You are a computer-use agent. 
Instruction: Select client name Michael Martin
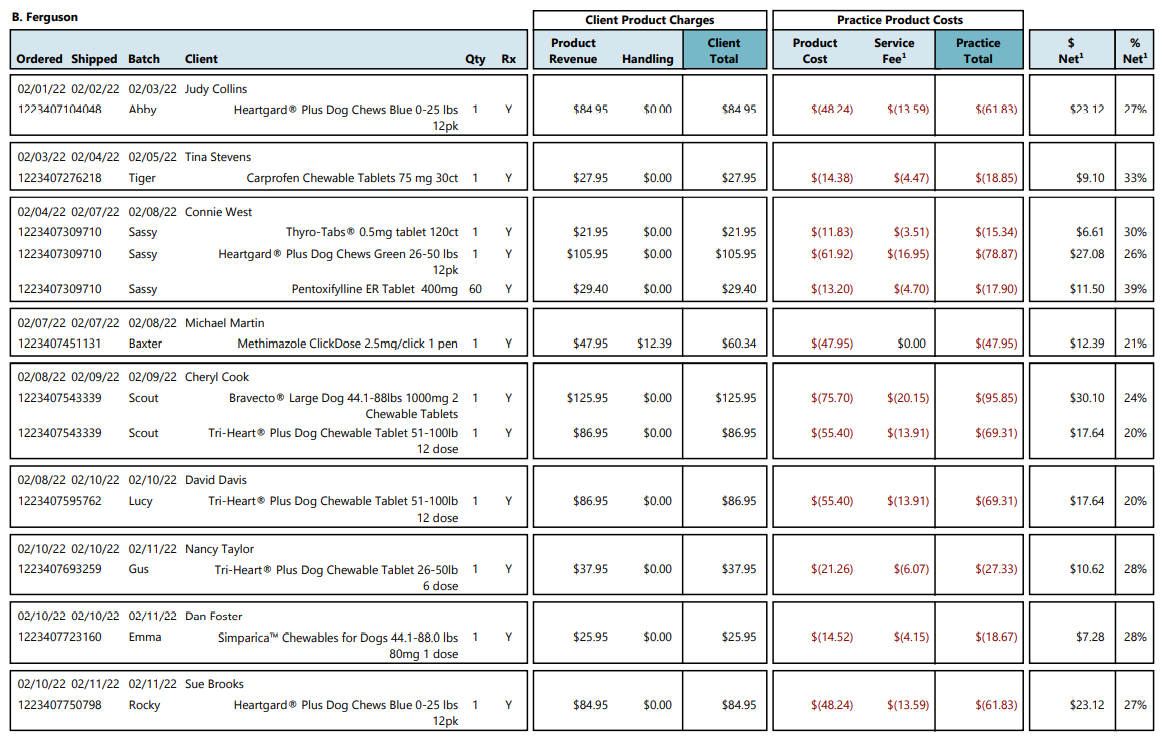click(225, 323)
